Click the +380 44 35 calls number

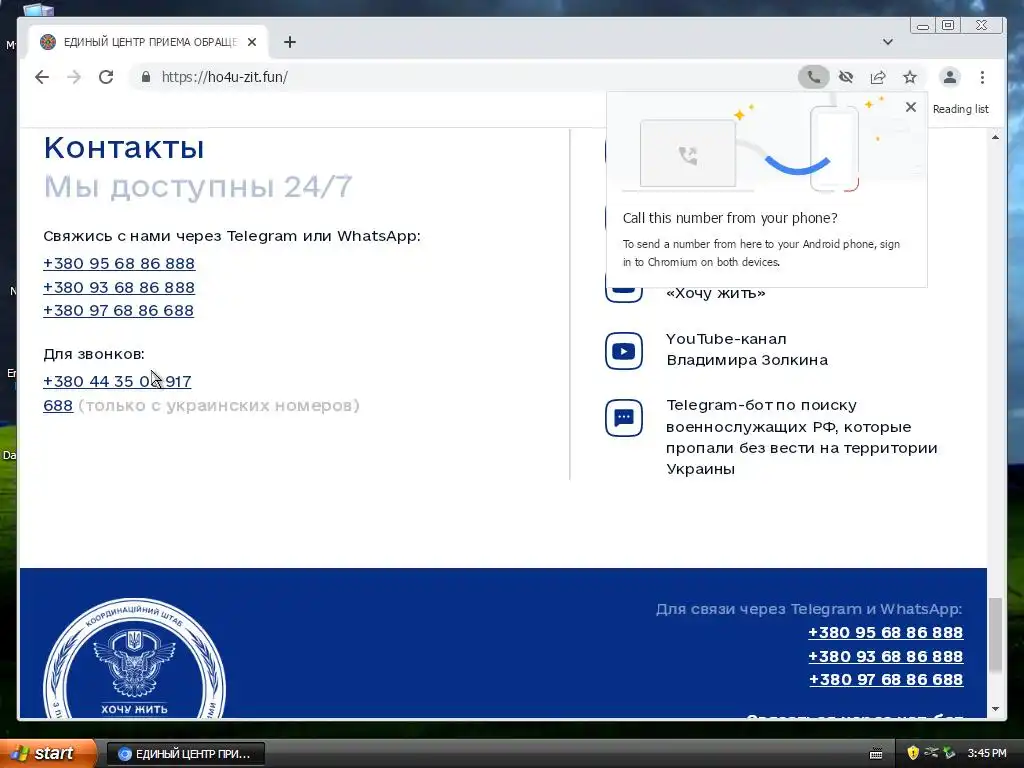coord(117,381)
